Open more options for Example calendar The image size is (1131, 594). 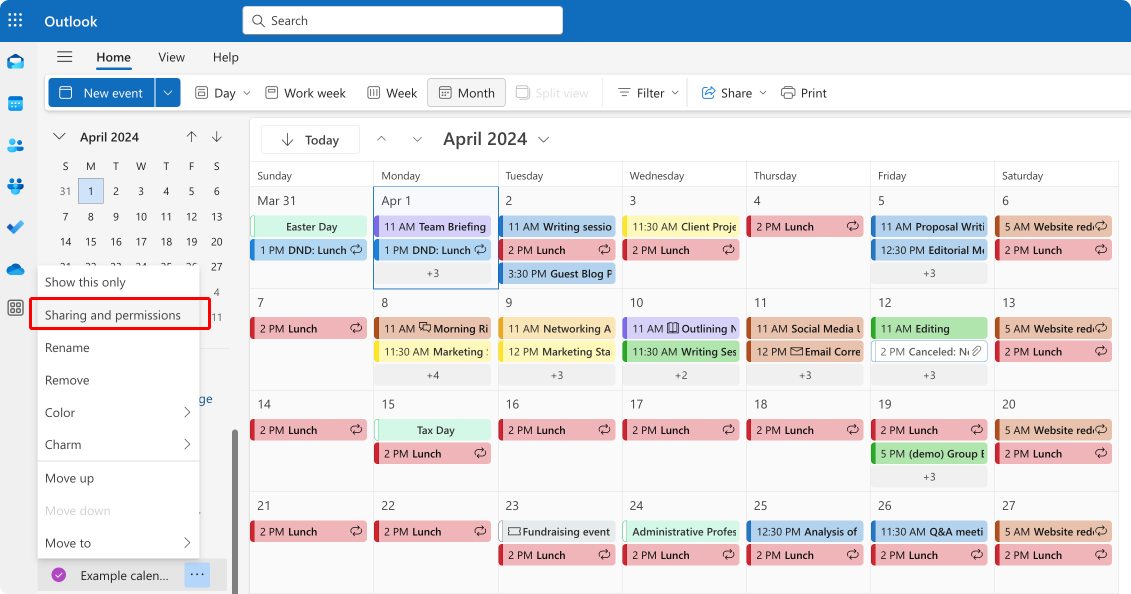197,574
